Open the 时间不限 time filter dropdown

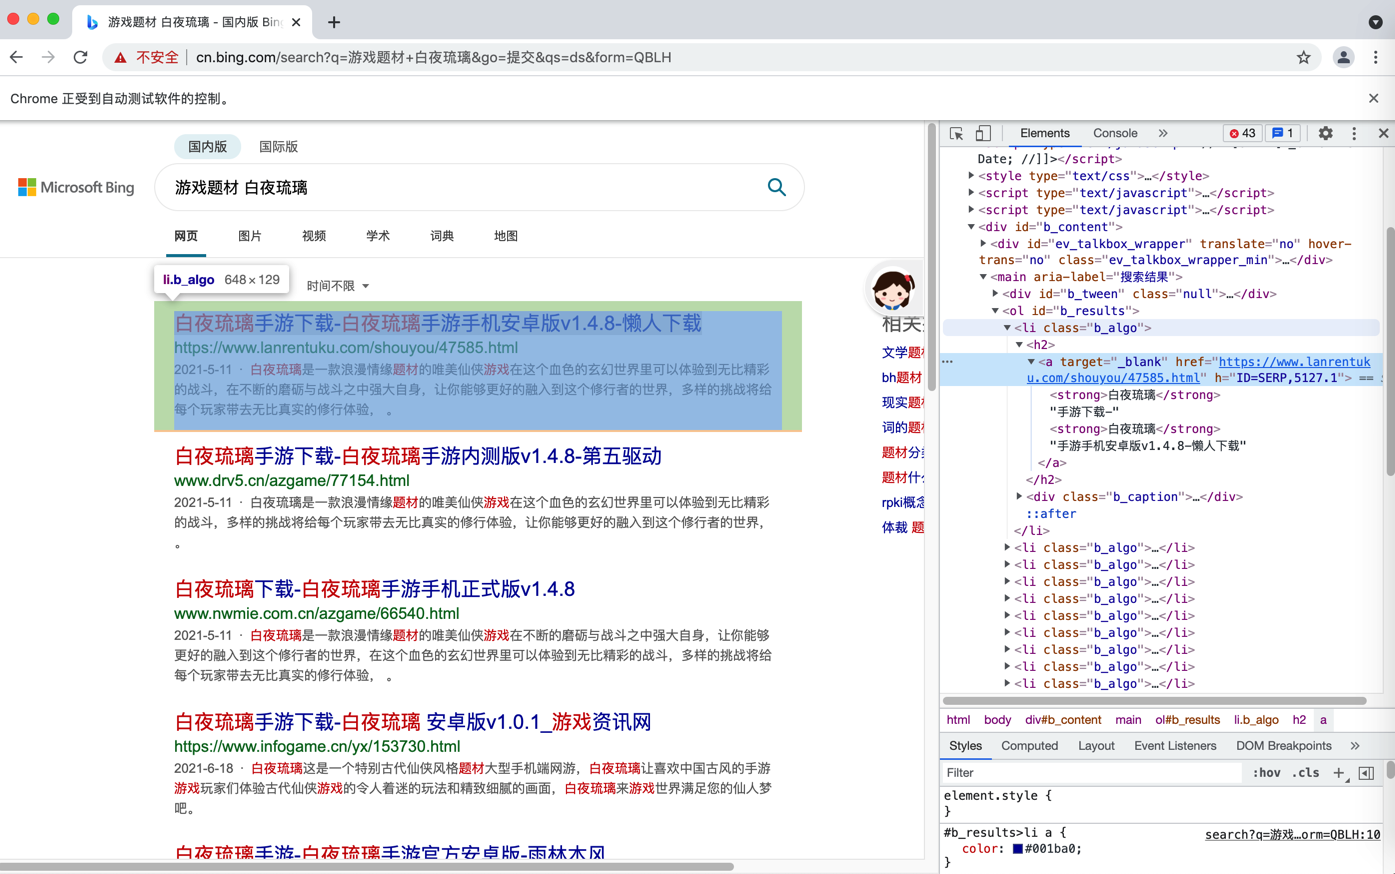point(338,286)
